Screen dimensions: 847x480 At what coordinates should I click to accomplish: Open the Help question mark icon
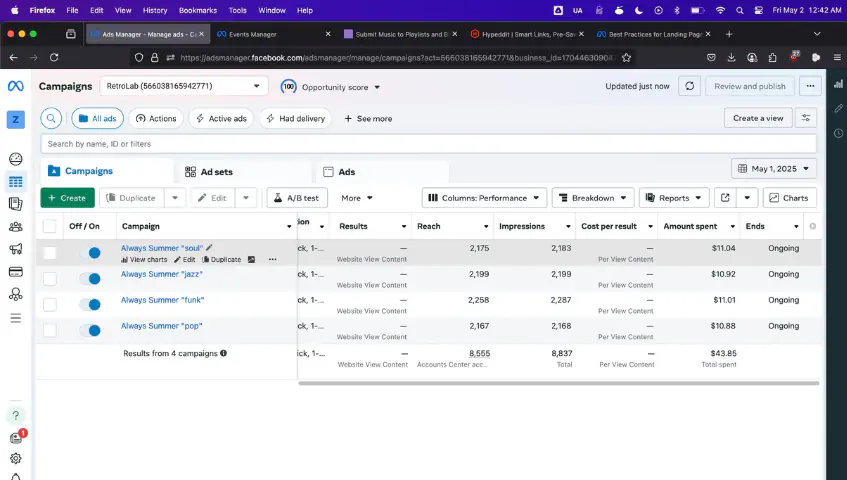click(16, 415)
